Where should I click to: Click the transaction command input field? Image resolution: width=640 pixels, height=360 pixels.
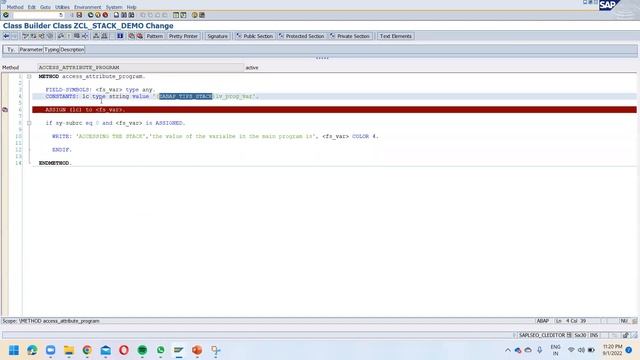38,15
